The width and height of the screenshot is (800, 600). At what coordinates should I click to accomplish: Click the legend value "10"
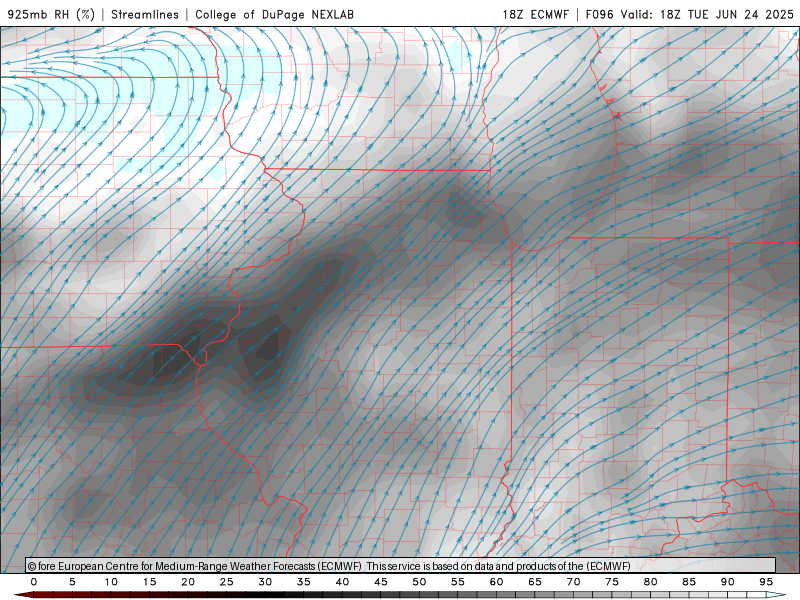(111, 582)
